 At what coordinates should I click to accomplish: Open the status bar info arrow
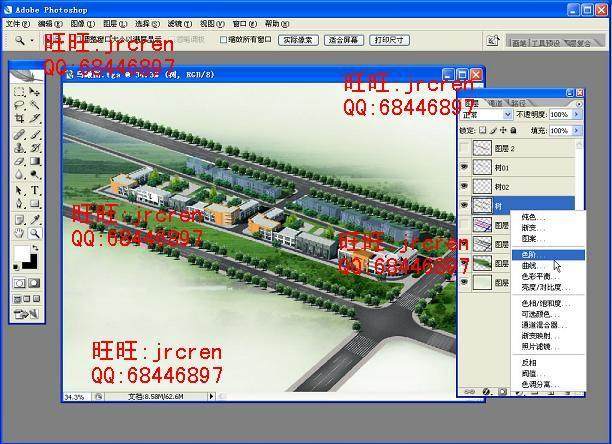pos(211,396)
